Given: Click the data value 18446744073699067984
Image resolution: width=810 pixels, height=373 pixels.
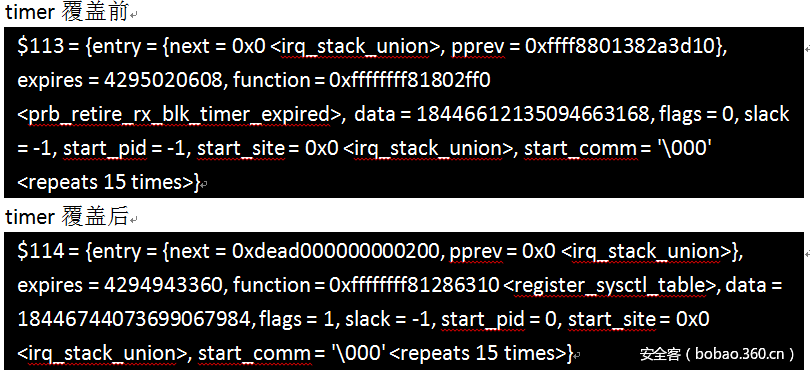Looking at the screenshot, I should (134, 319).
